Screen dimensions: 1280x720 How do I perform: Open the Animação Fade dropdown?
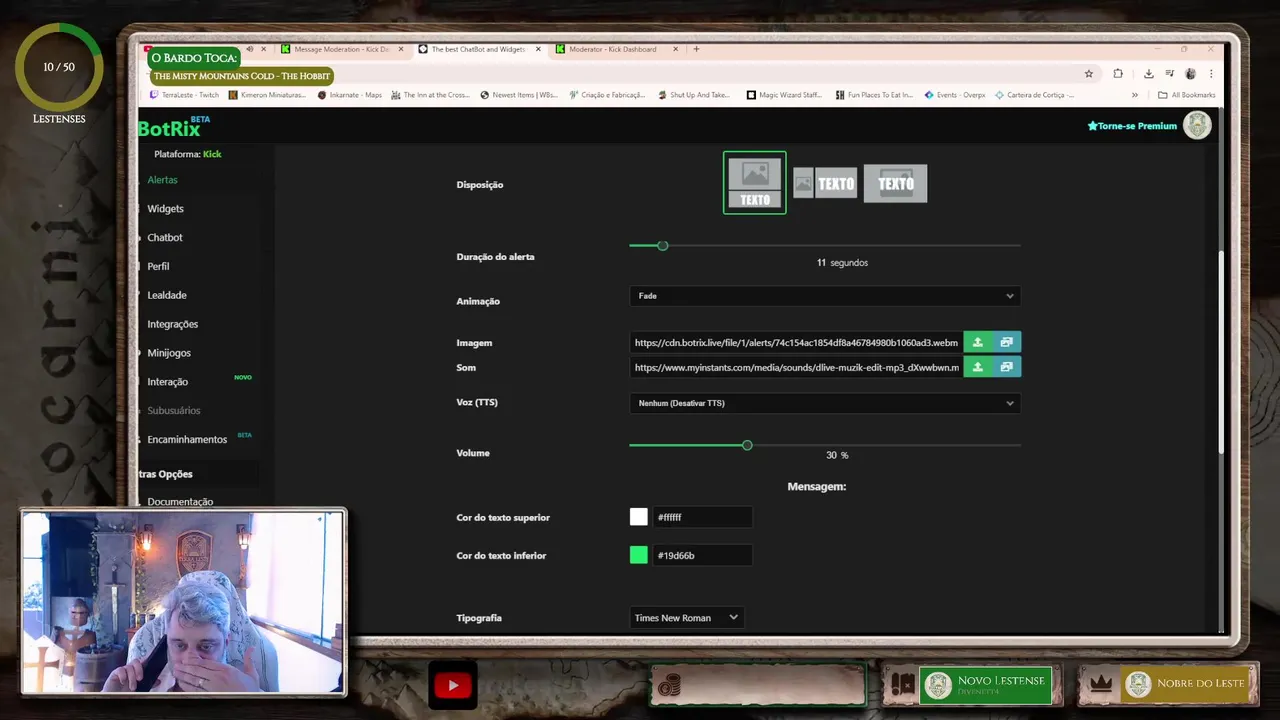coord(825,296)
